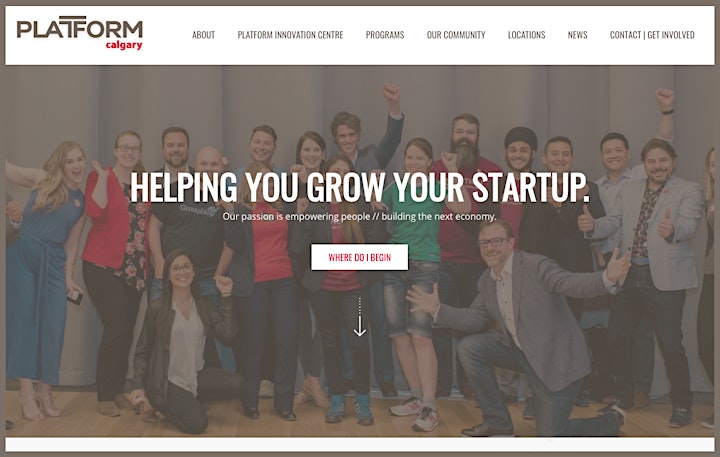Open the Locations menu item
720x457 pixels.
[527, 35]
